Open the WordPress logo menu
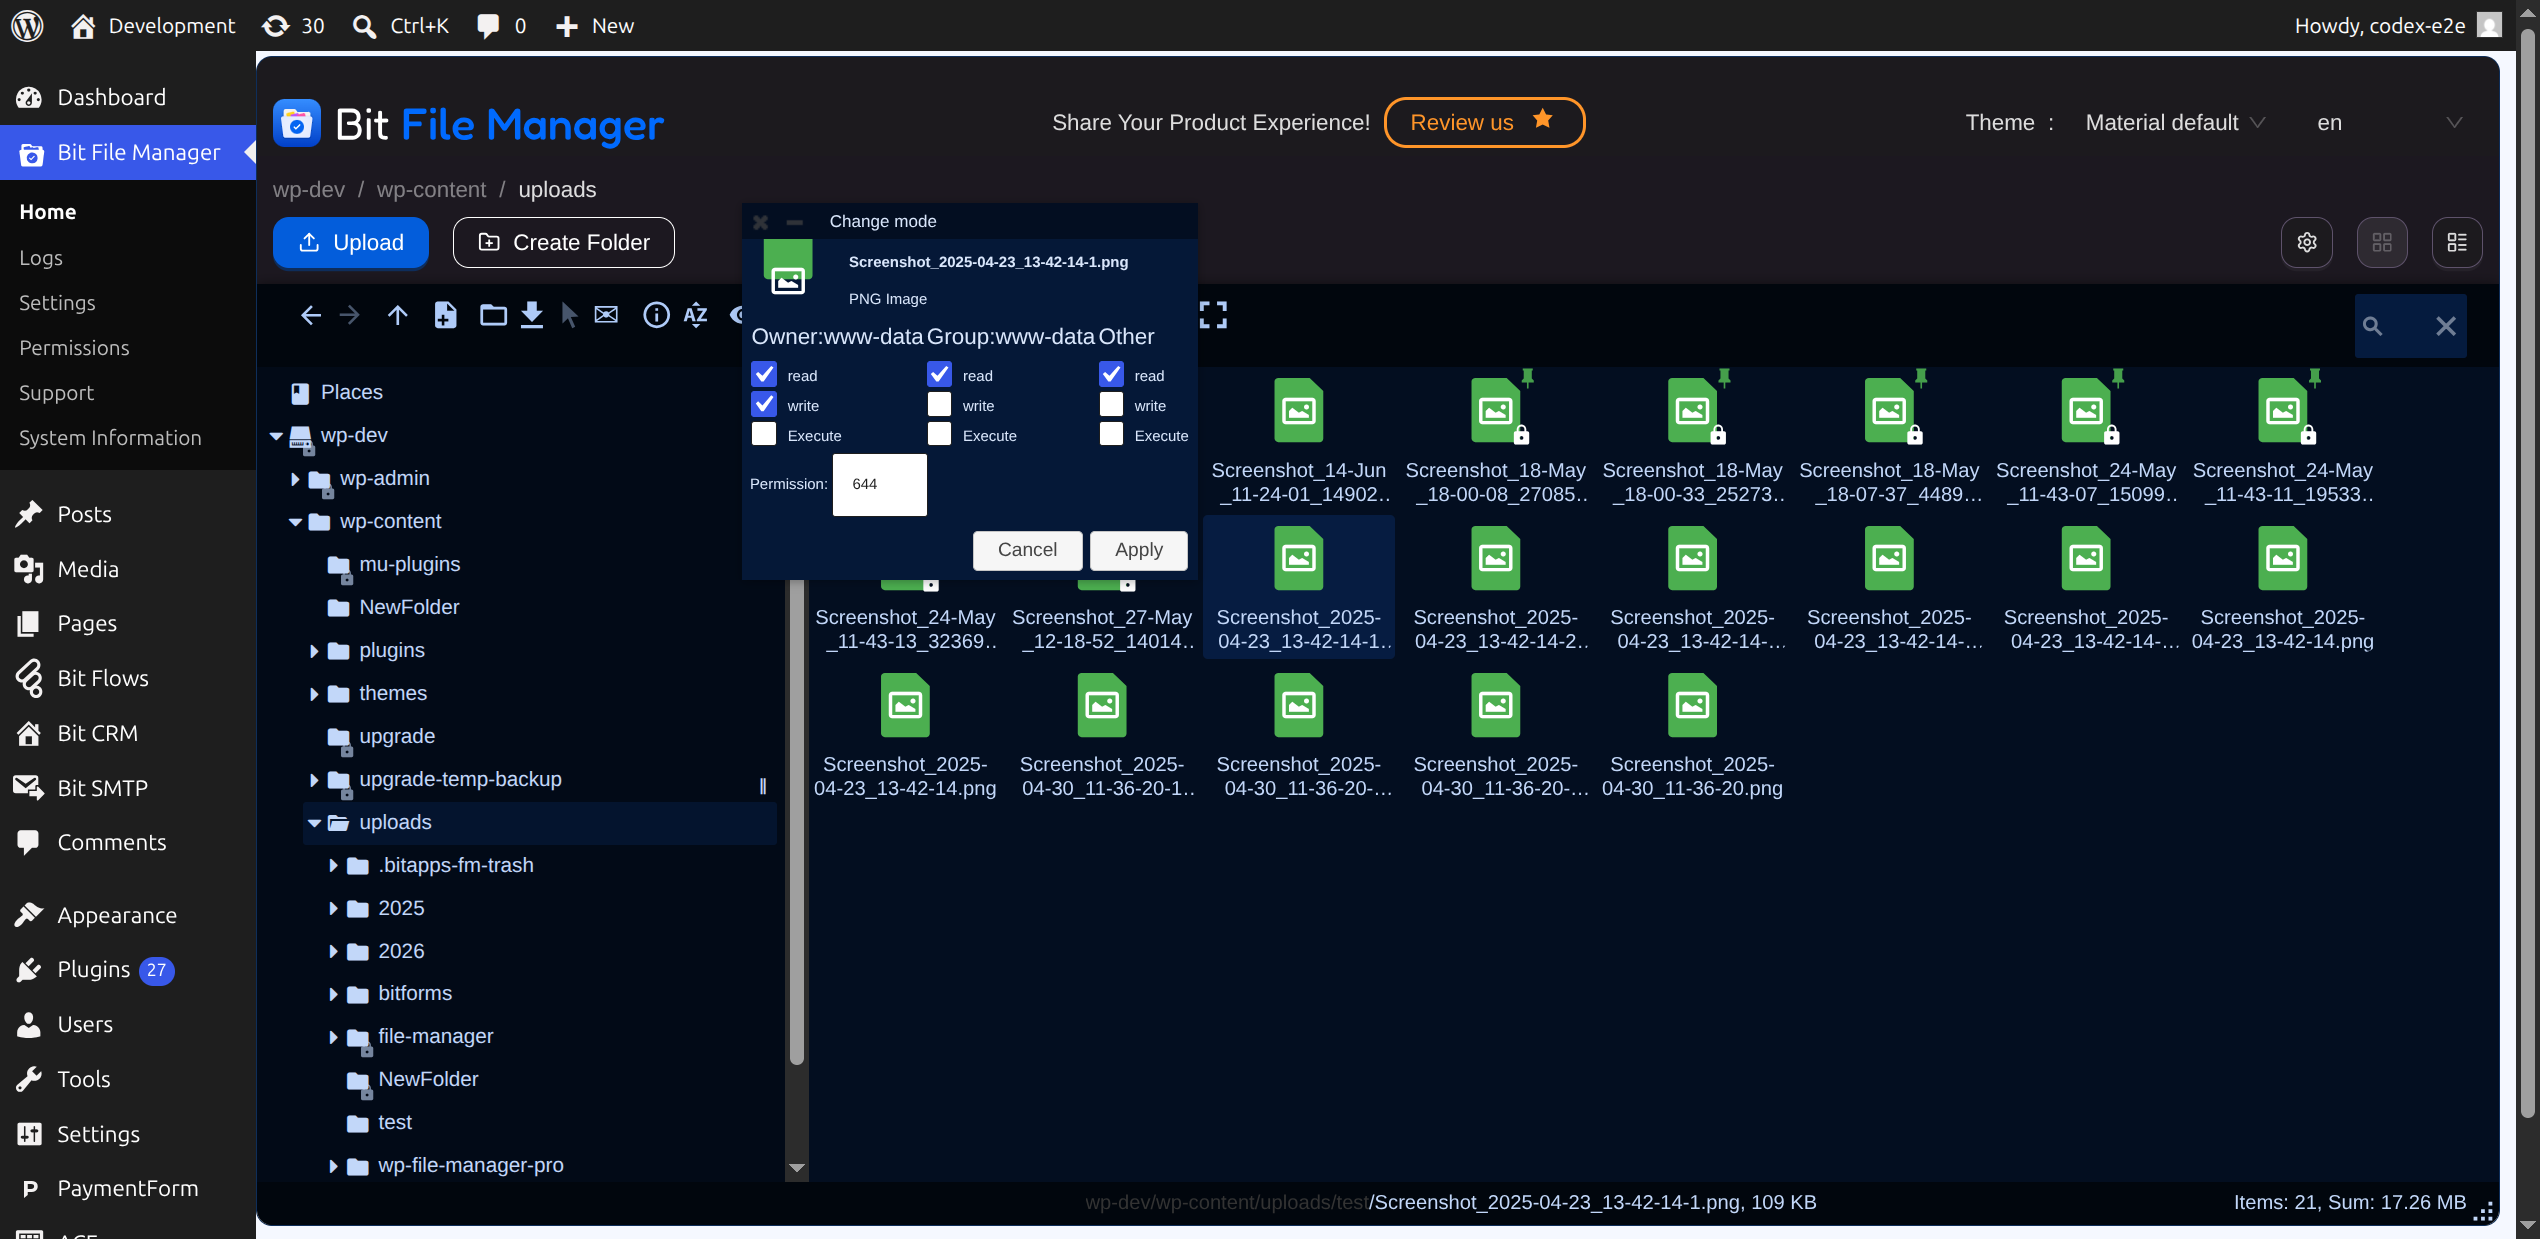The height and width of the screenshot is (1239, 2540). [x=27, y=26]
